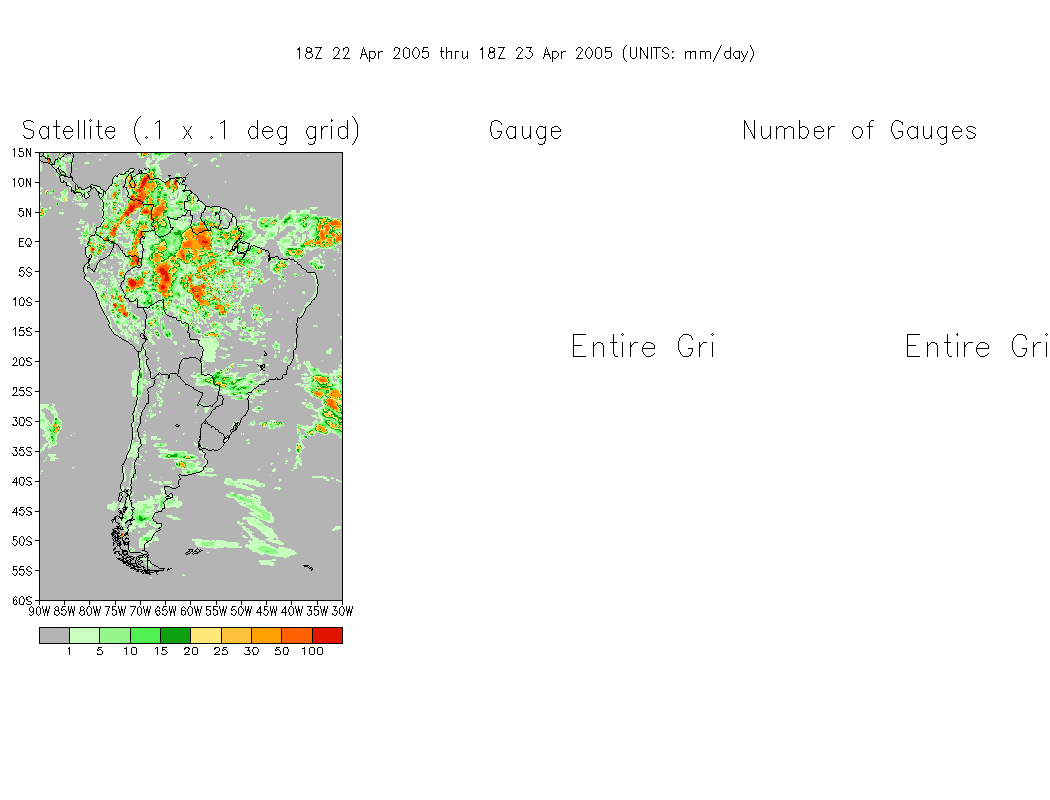Click the date range title text

click(x=525, y=54)
